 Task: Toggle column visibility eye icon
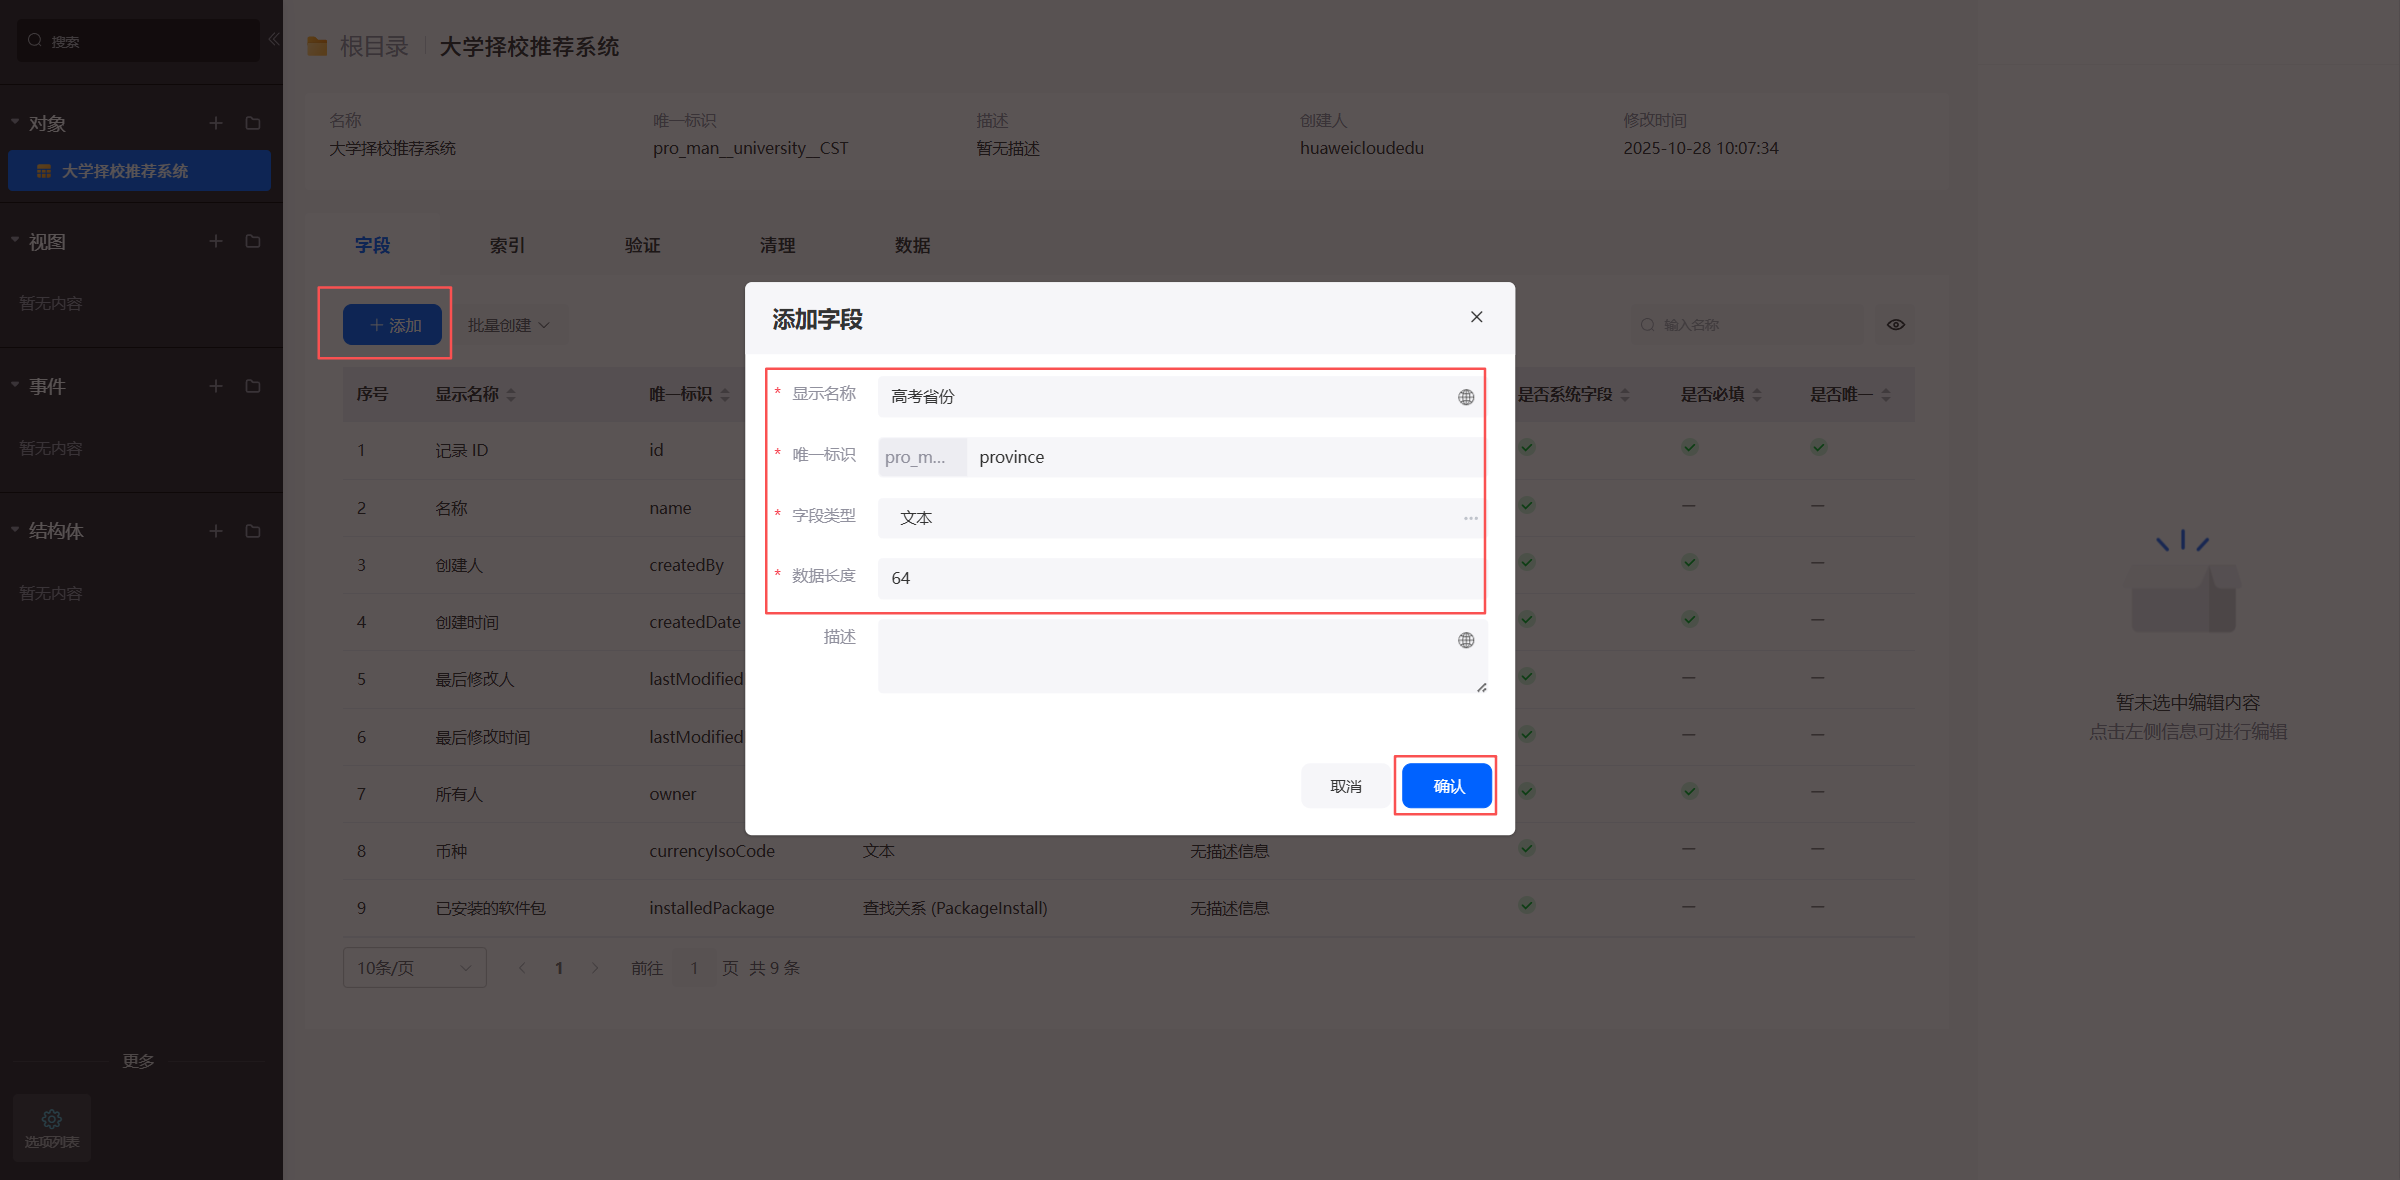tap(1895, 325)
